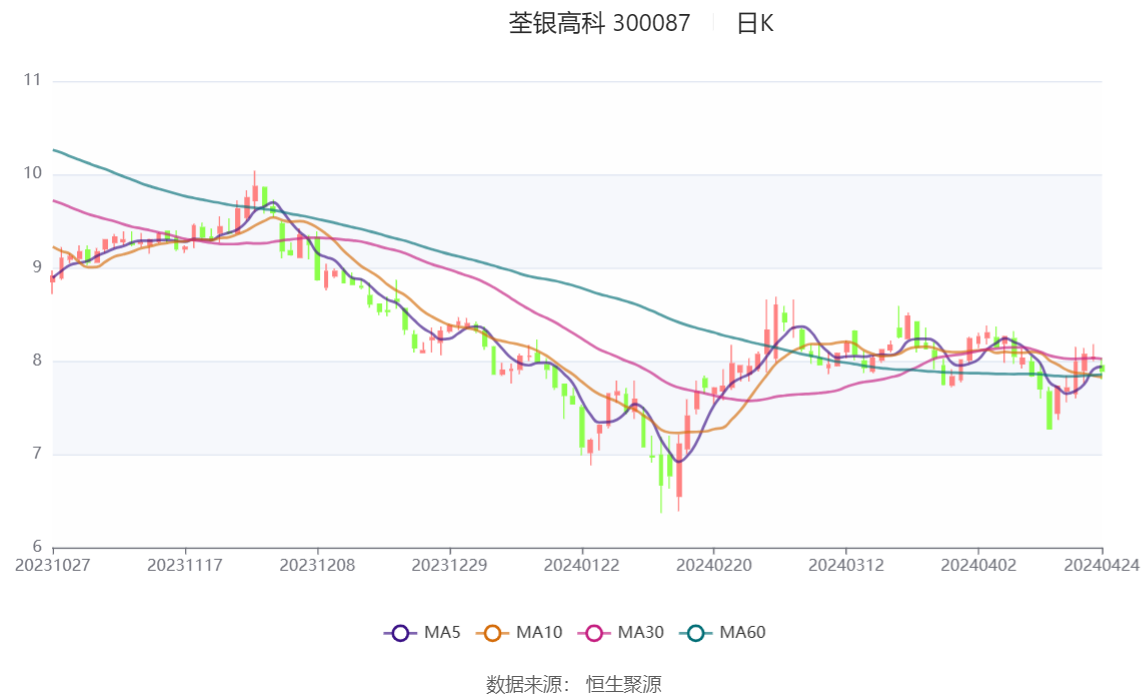Viewport: 1148px width, 699px height.
Task: Toggle the MA5 legend circle icon
Action: pyautogui.click(x=400, y=633)
